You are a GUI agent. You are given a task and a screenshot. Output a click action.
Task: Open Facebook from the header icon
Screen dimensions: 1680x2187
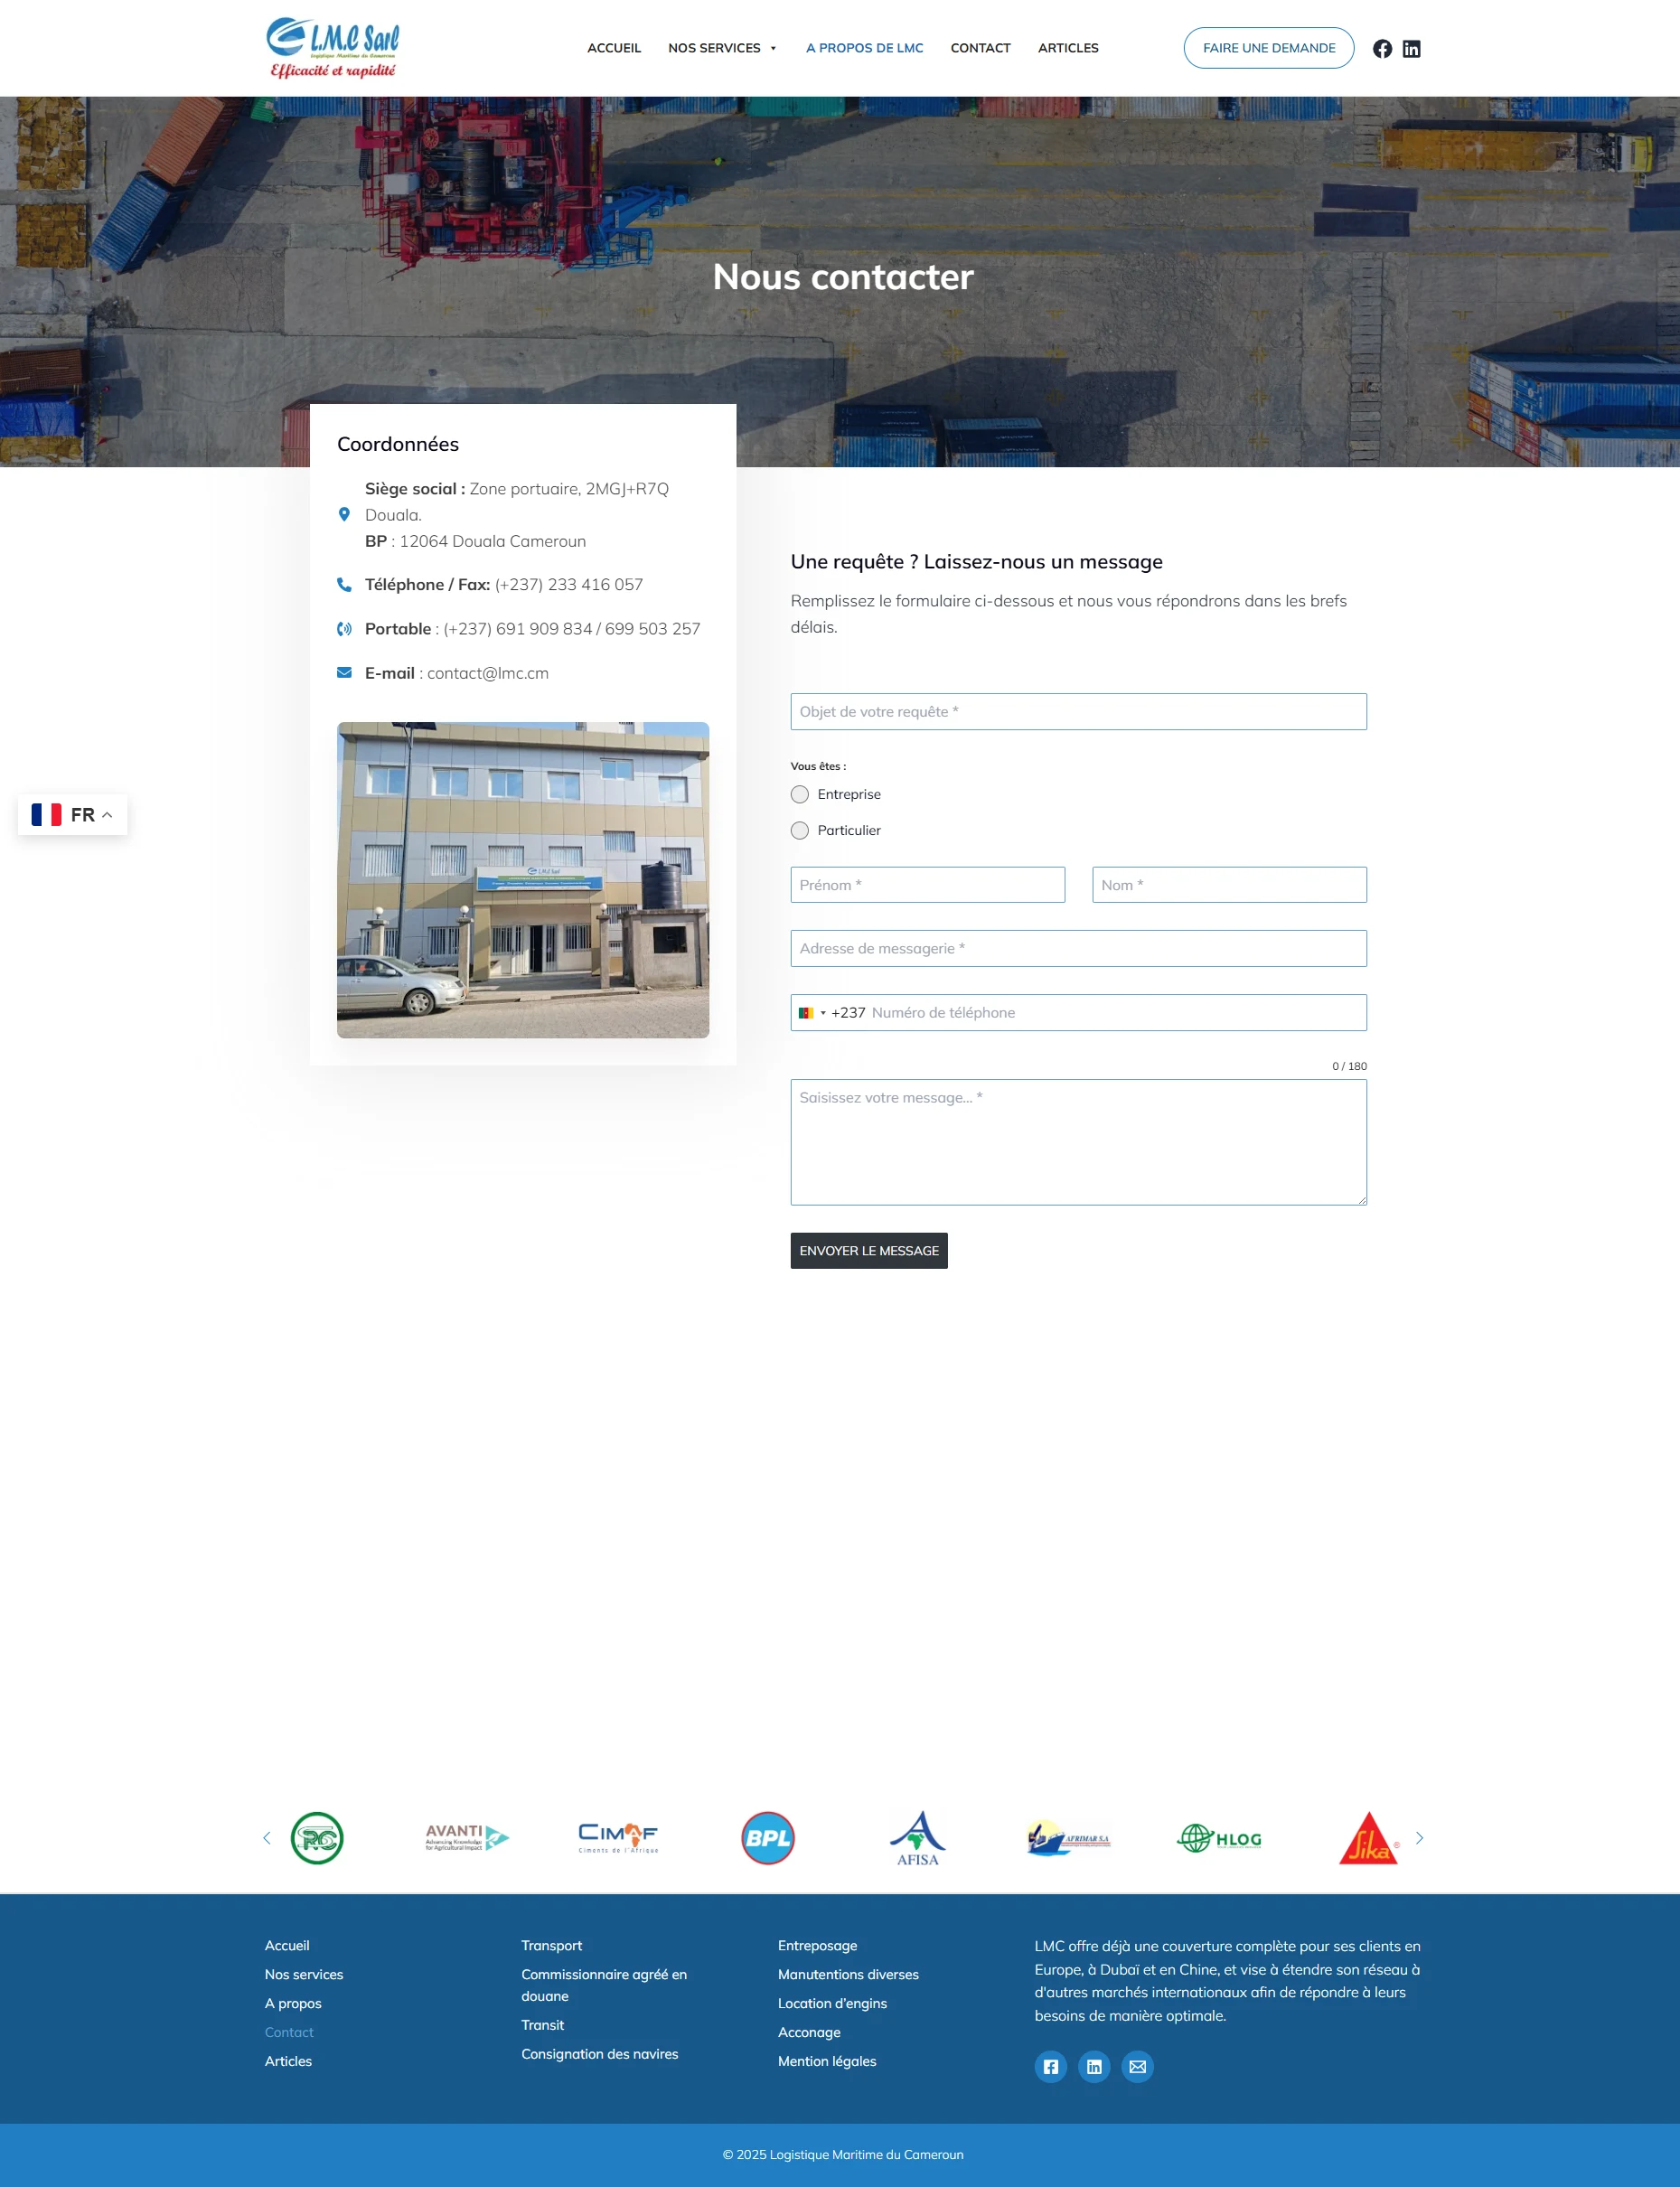[x=1383, y=47]
